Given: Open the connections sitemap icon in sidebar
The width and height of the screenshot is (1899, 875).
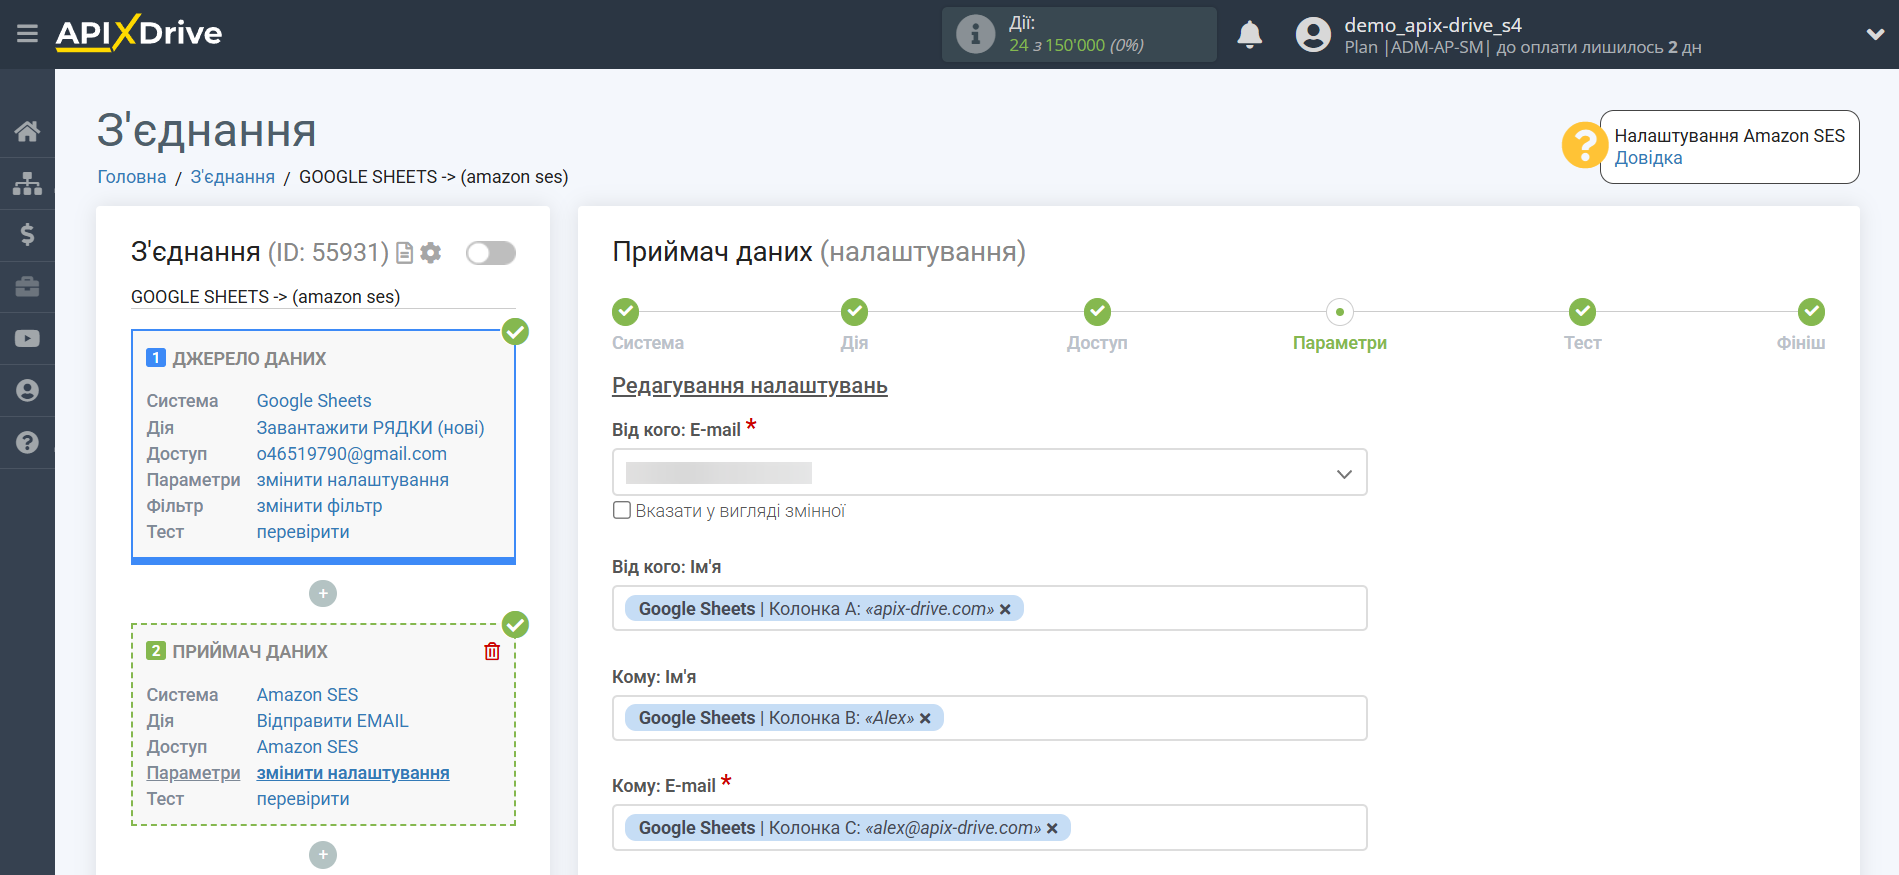Looking at the screenshot, I should [27, 183].
